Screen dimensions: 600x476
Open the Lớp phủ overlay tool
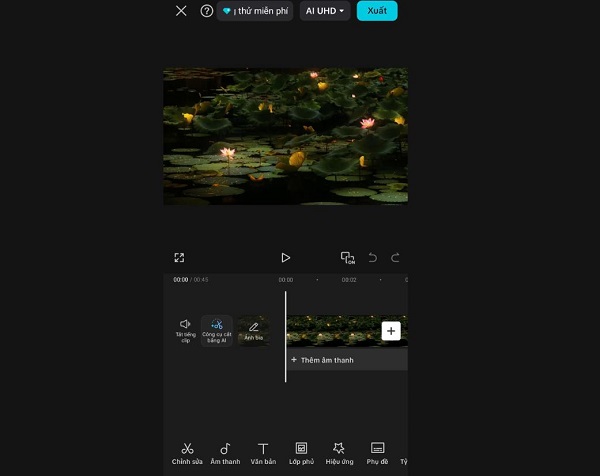pos(301,453)
